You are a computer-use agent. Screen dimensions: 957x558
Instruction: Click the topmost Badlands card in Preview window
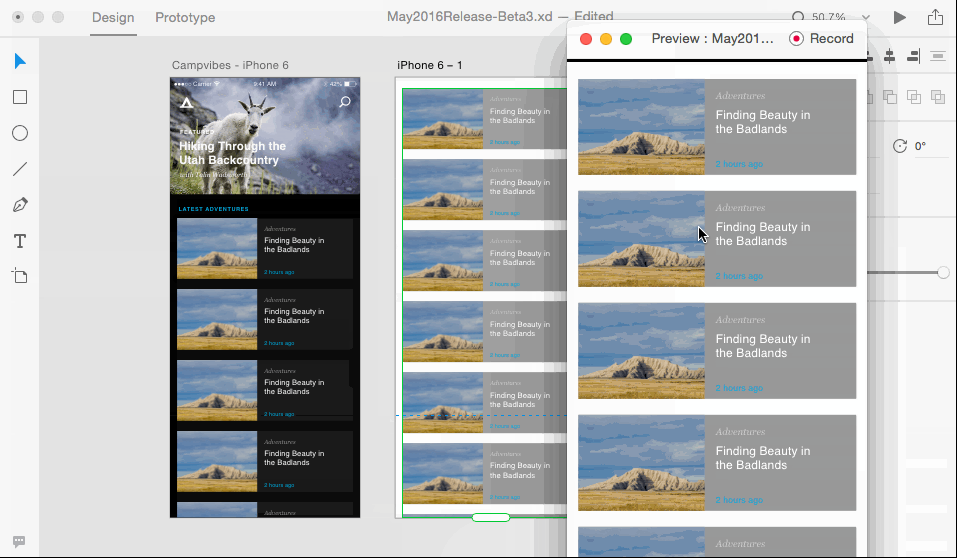(717, 127)
